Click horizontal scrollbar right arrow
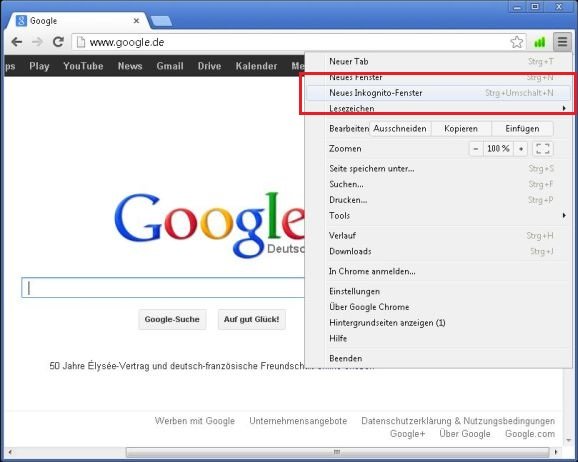The image size is (578, 462). (556, 452)
